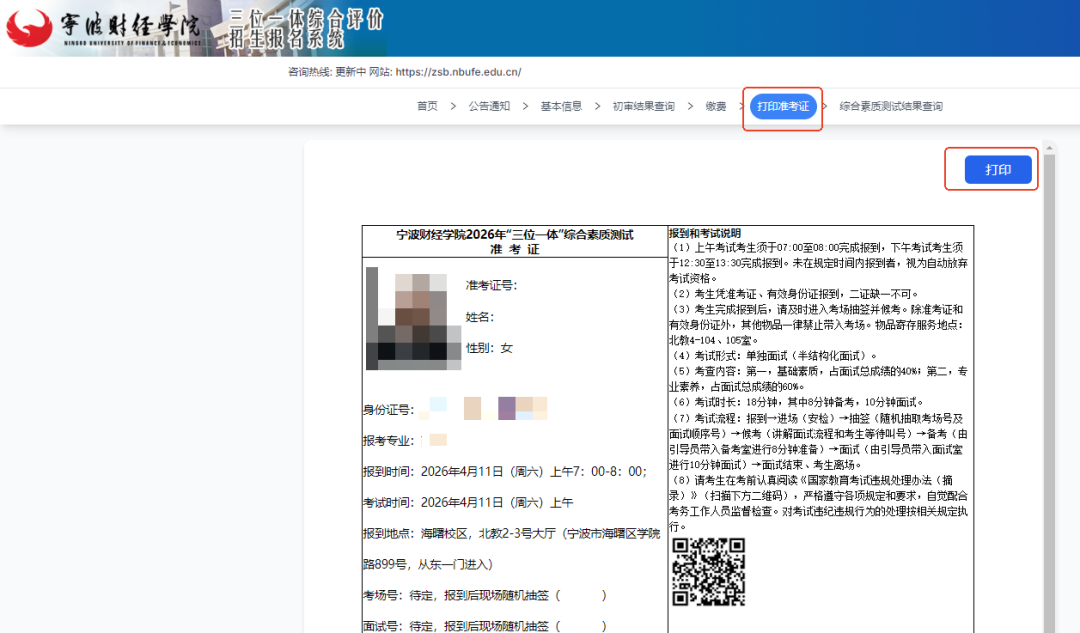Click the highlighted 打印准考证 navigation pill

click(x=782, y=106)
